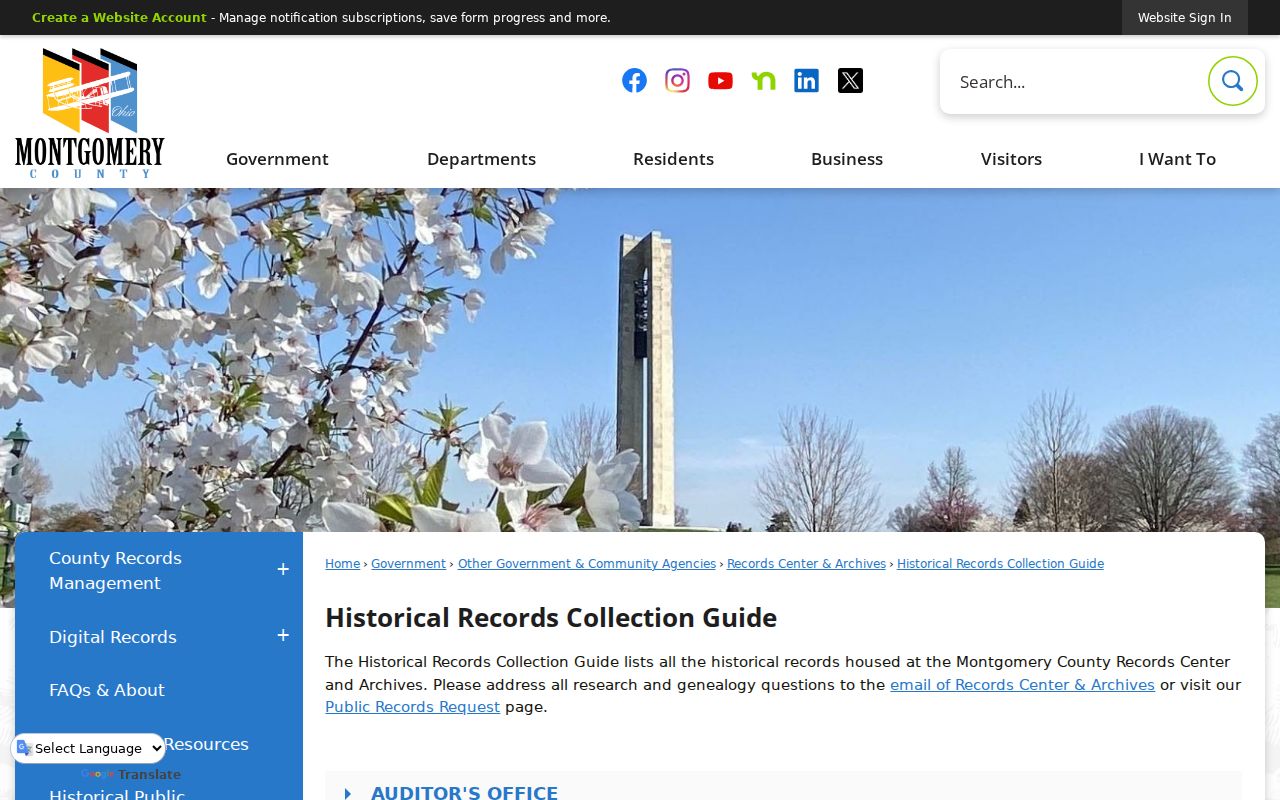
Task: Go to Home breadcrumb link
Action: click(342, 564)
